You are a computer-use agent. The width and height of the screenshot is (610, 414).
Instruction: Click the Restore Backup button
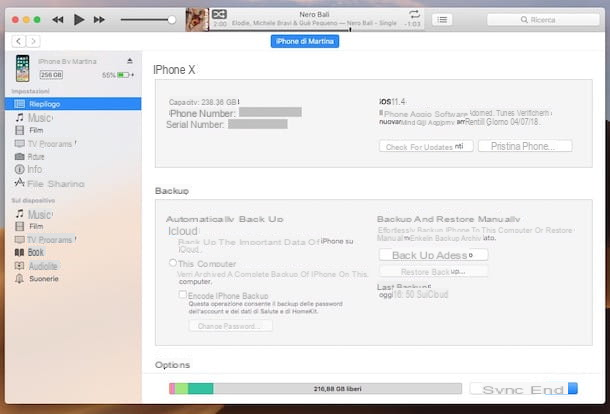[433, 272]
